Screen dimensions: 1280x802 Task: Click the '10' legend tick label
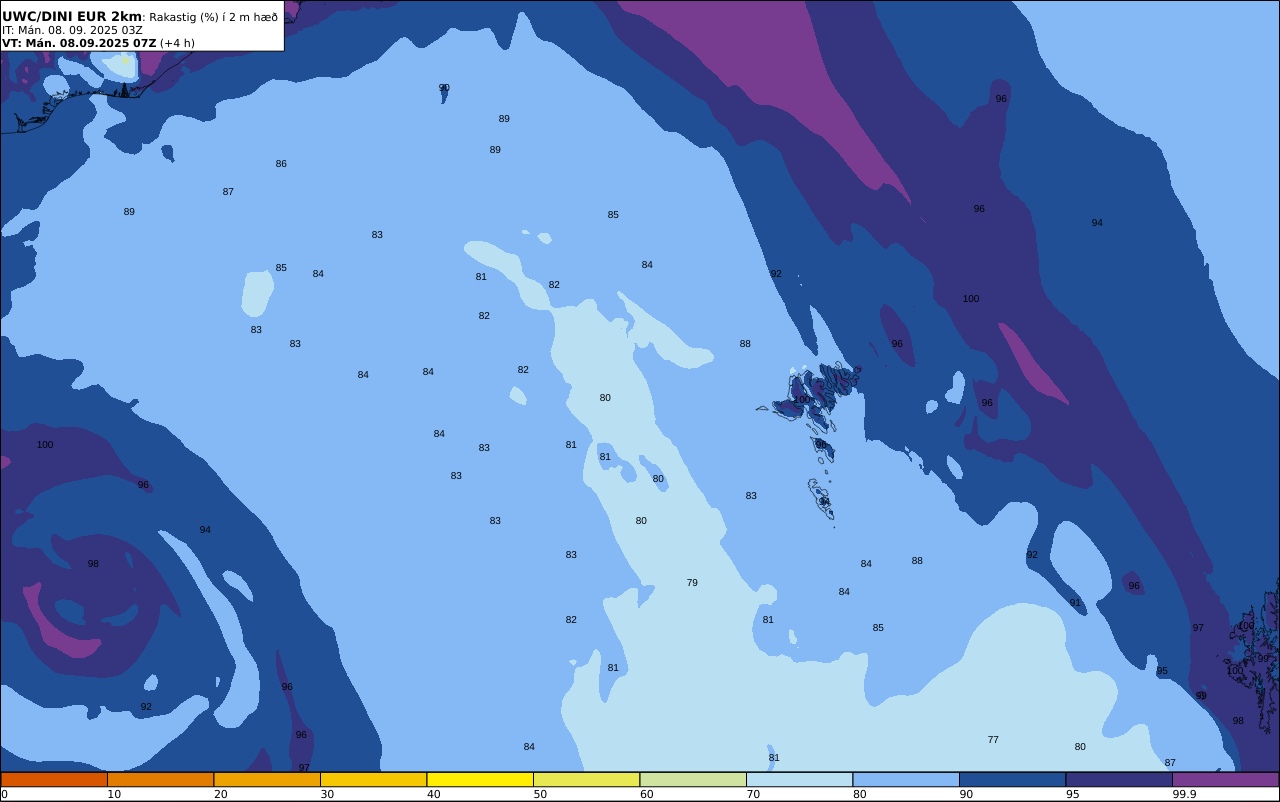coord(114,794)
